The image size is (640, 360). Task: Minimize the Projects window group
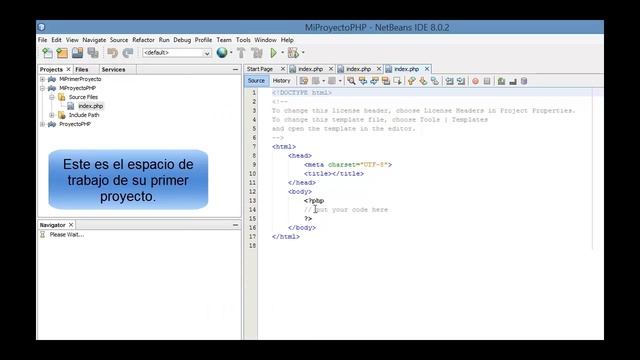click(235, 69)
